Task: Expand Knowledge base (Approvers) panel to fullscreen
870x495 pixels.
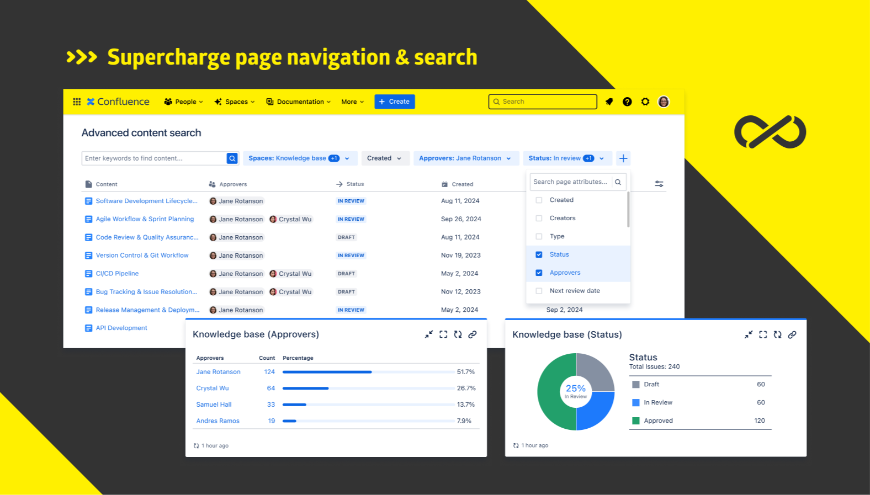Action: (443, 334)
